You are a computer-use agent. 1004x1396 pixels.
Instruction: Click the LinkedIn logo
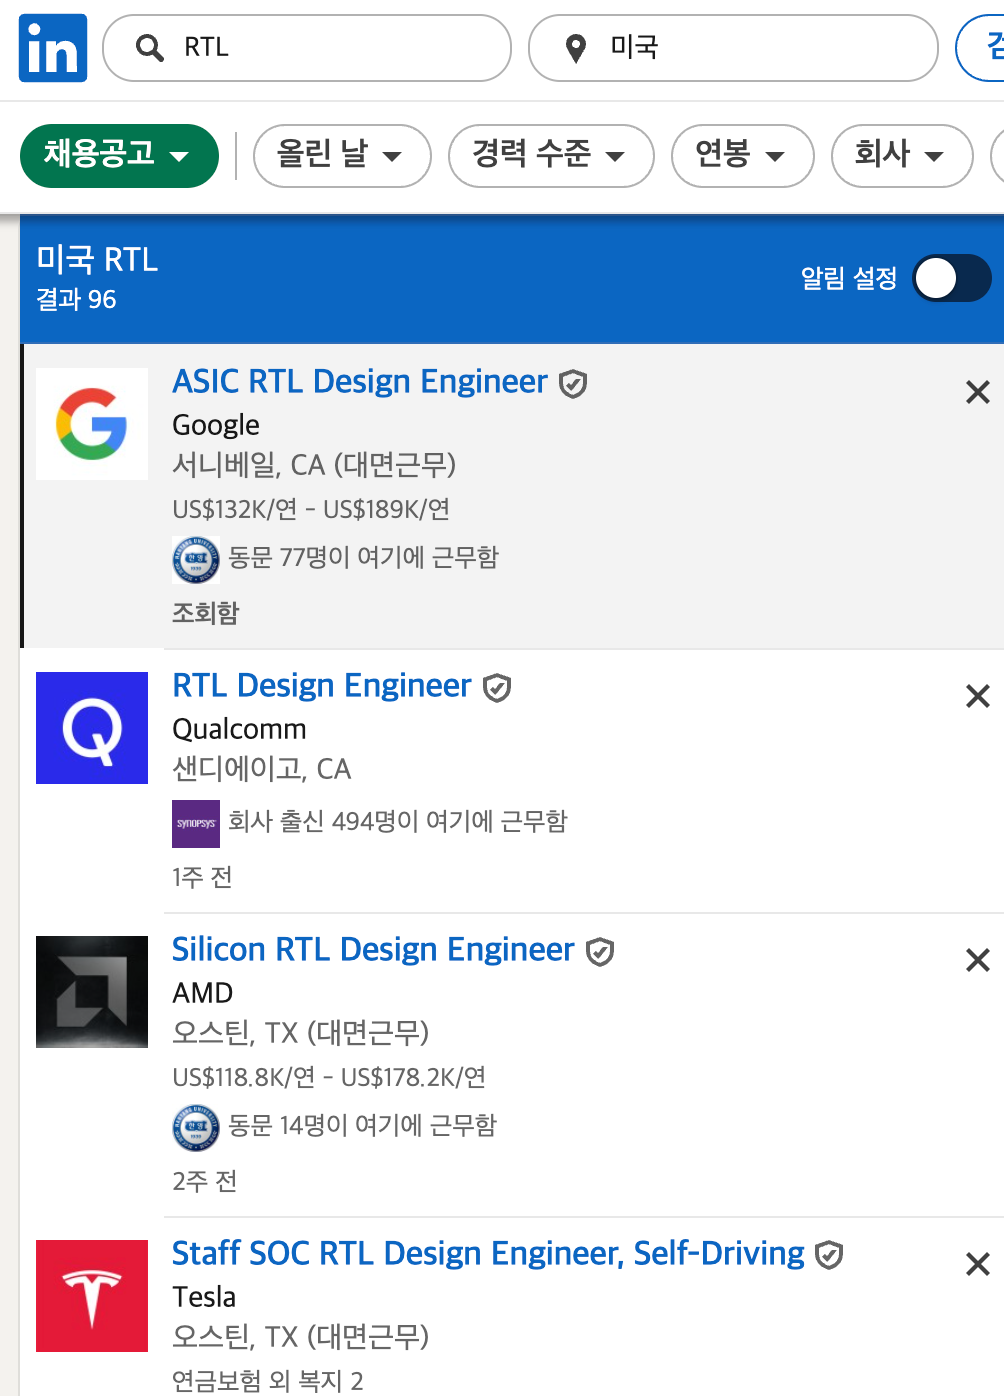point(52,47)
